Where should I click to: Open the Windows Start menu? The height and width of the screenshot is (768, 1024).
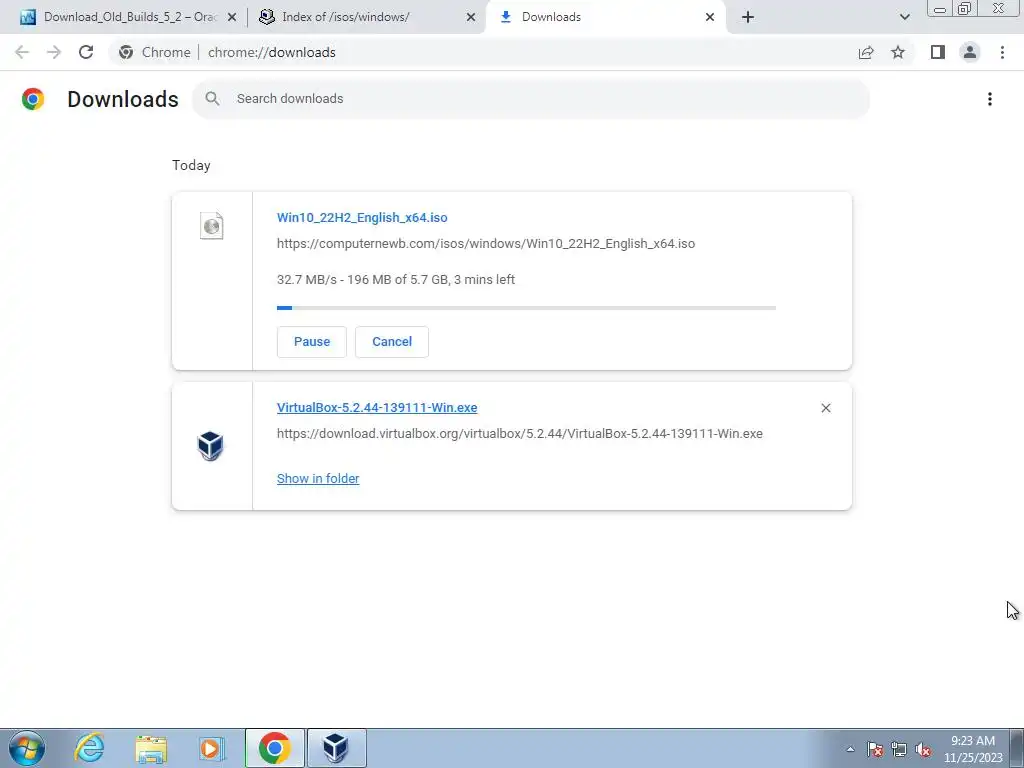27,748
